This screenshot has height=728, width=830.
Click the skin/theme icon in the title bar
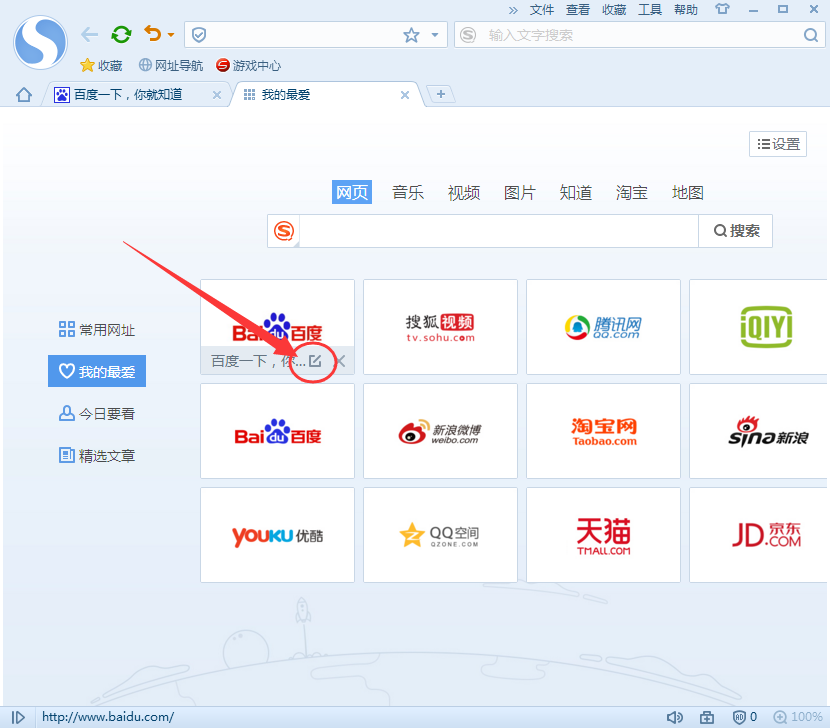coord(722,10)
